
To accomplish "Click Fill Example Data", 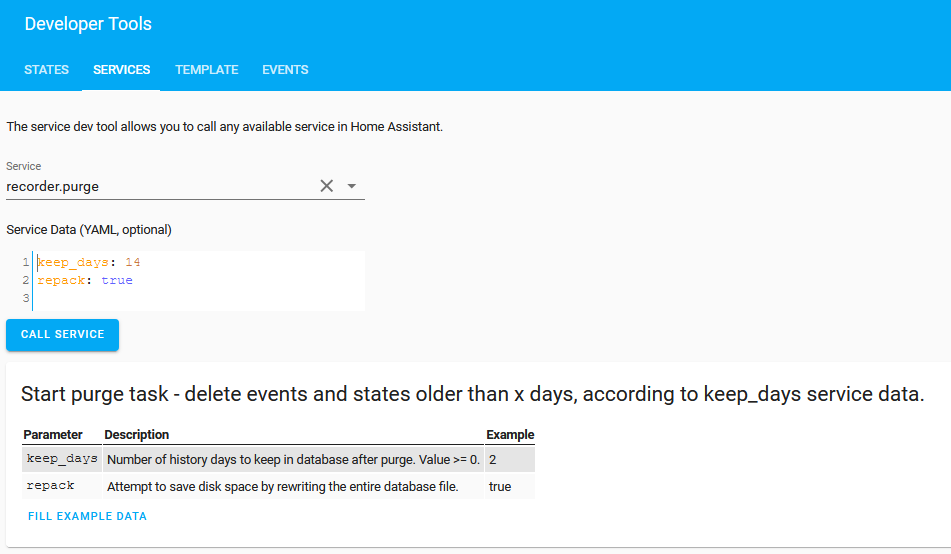I will coord(87,516).
